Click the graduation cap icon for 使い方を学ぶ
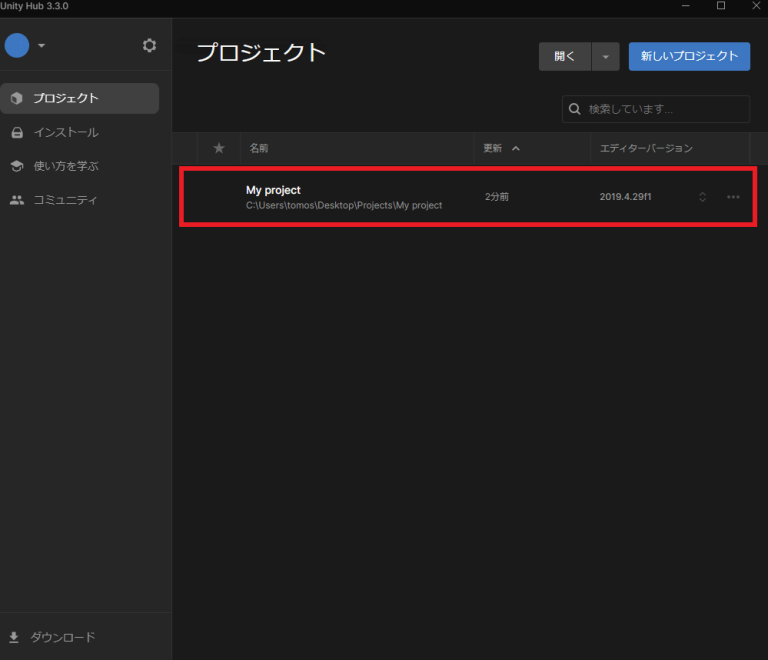 [16, 166]
